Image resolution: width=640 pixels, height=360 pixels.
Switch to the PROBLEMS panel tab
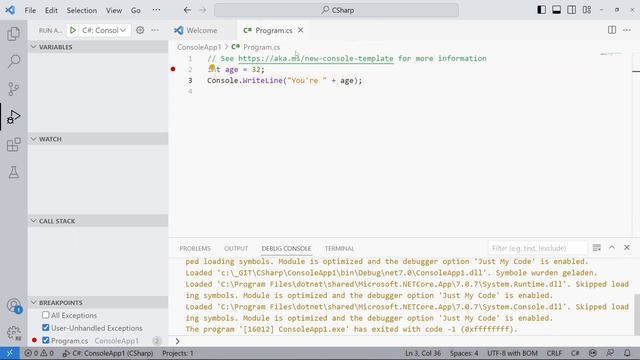(x=195, y=248)
